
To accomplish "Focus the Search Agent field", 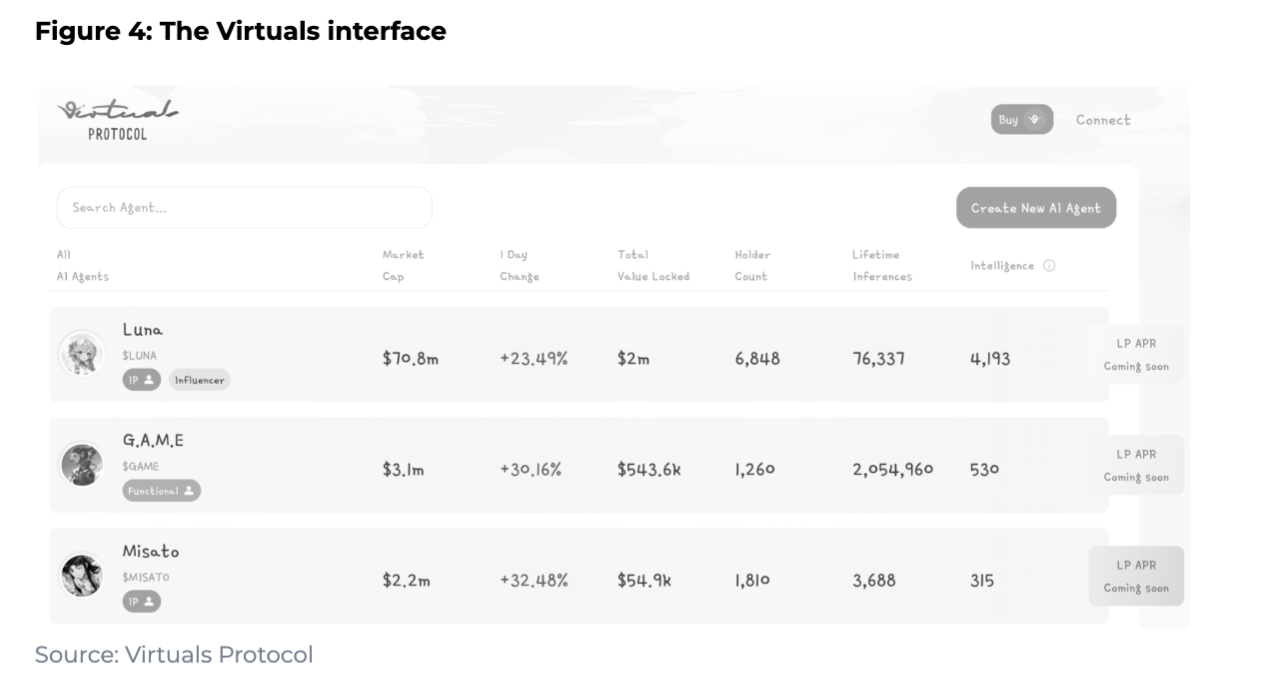I will point(244,208).
